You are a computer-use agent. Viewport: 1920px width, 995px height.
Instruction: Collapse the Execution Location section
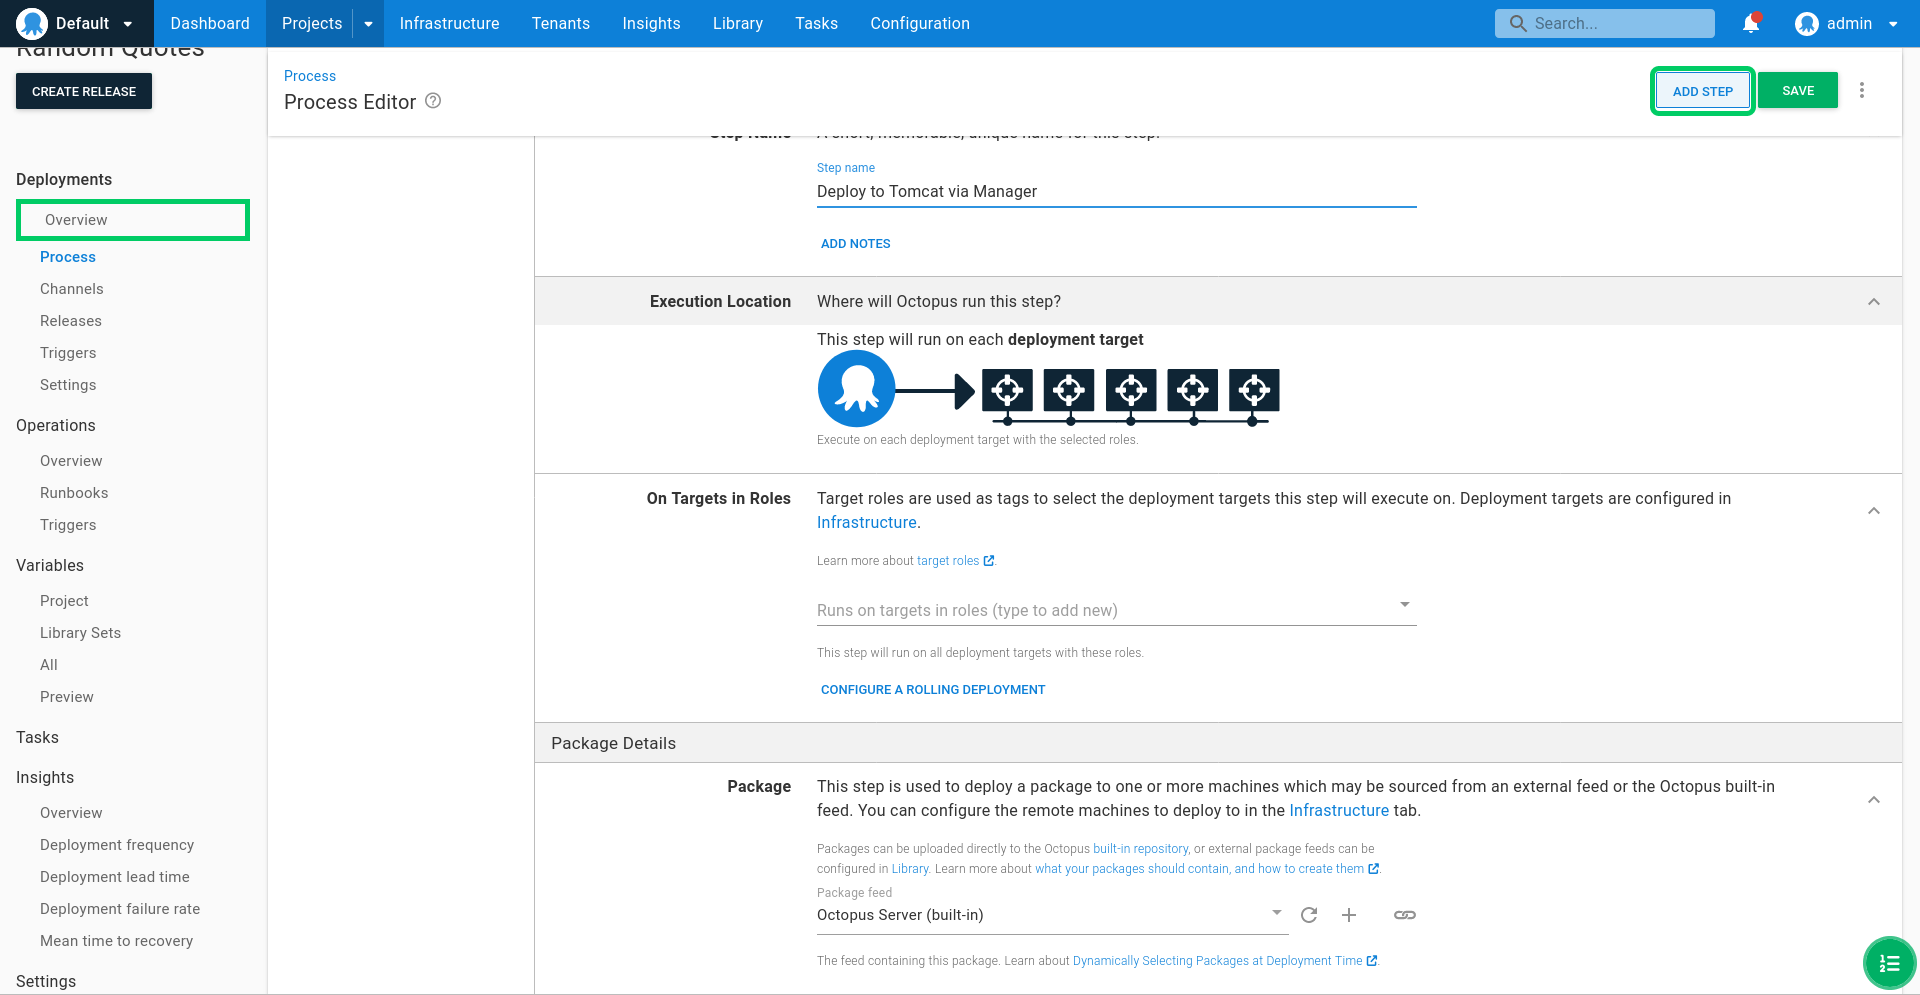click(x=1874, y=302)
